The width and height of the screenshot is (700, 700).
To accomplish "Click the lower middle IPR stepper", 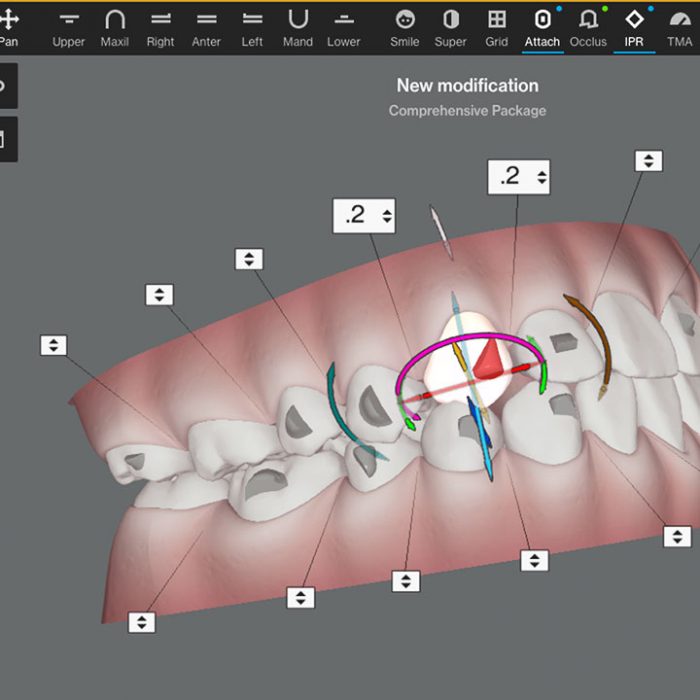I will click(x=406, y=581).
